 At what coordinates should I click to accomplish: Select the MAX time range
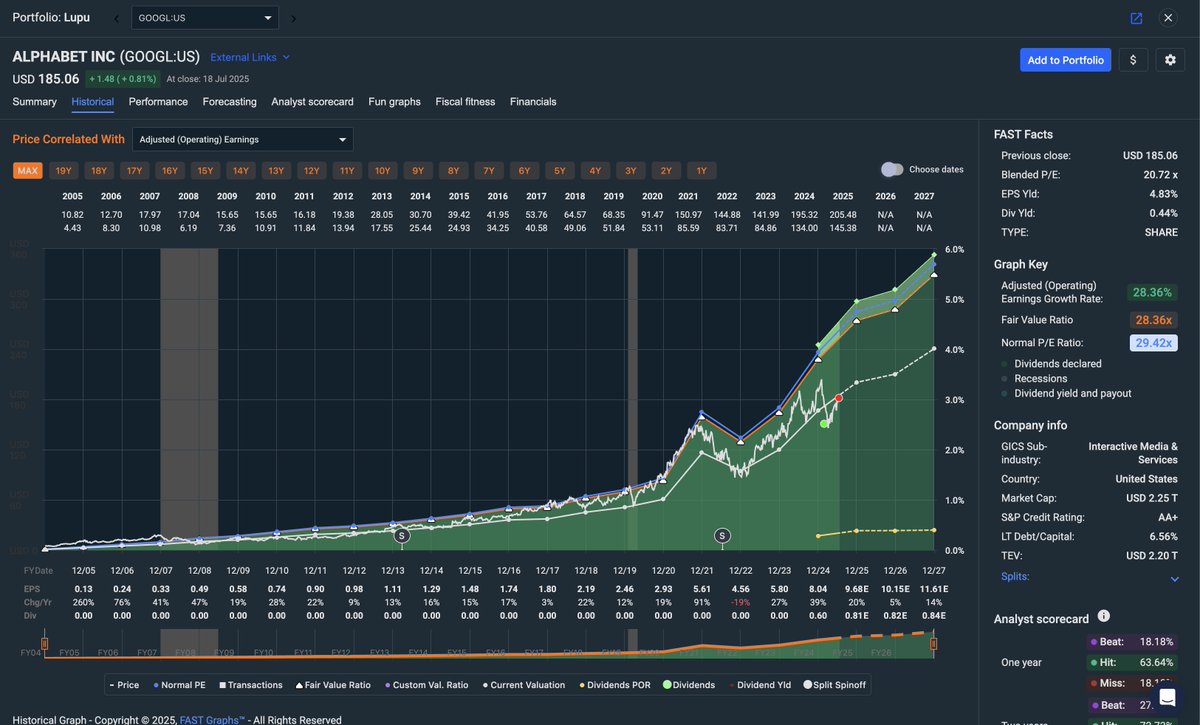pos(28,171)
